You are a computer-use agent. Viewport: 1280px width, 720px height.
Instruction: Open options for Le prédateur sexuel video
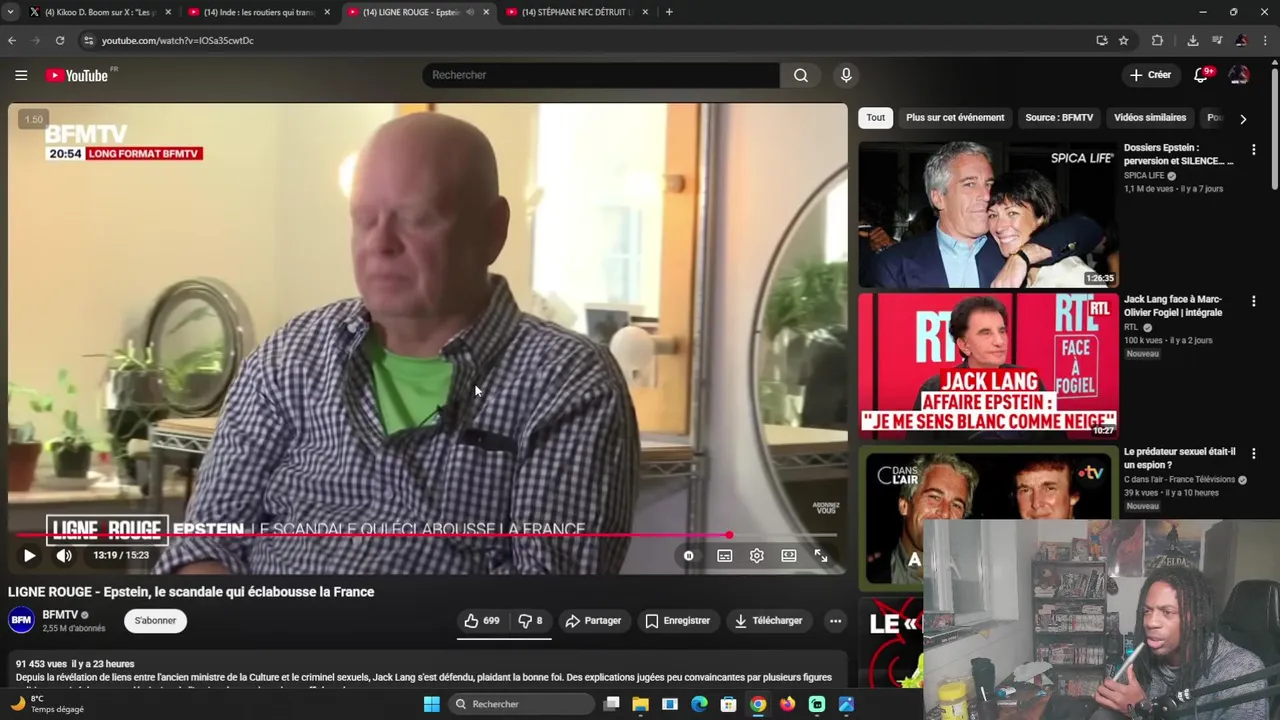click(1253, 453)
